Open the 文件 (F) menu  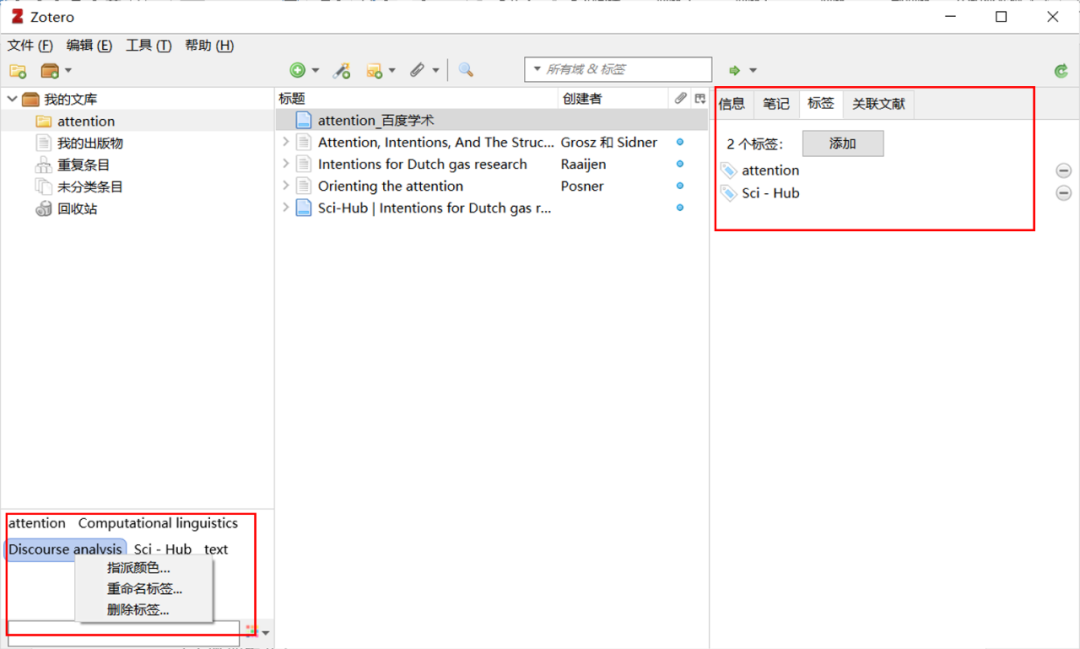point(30,45)
